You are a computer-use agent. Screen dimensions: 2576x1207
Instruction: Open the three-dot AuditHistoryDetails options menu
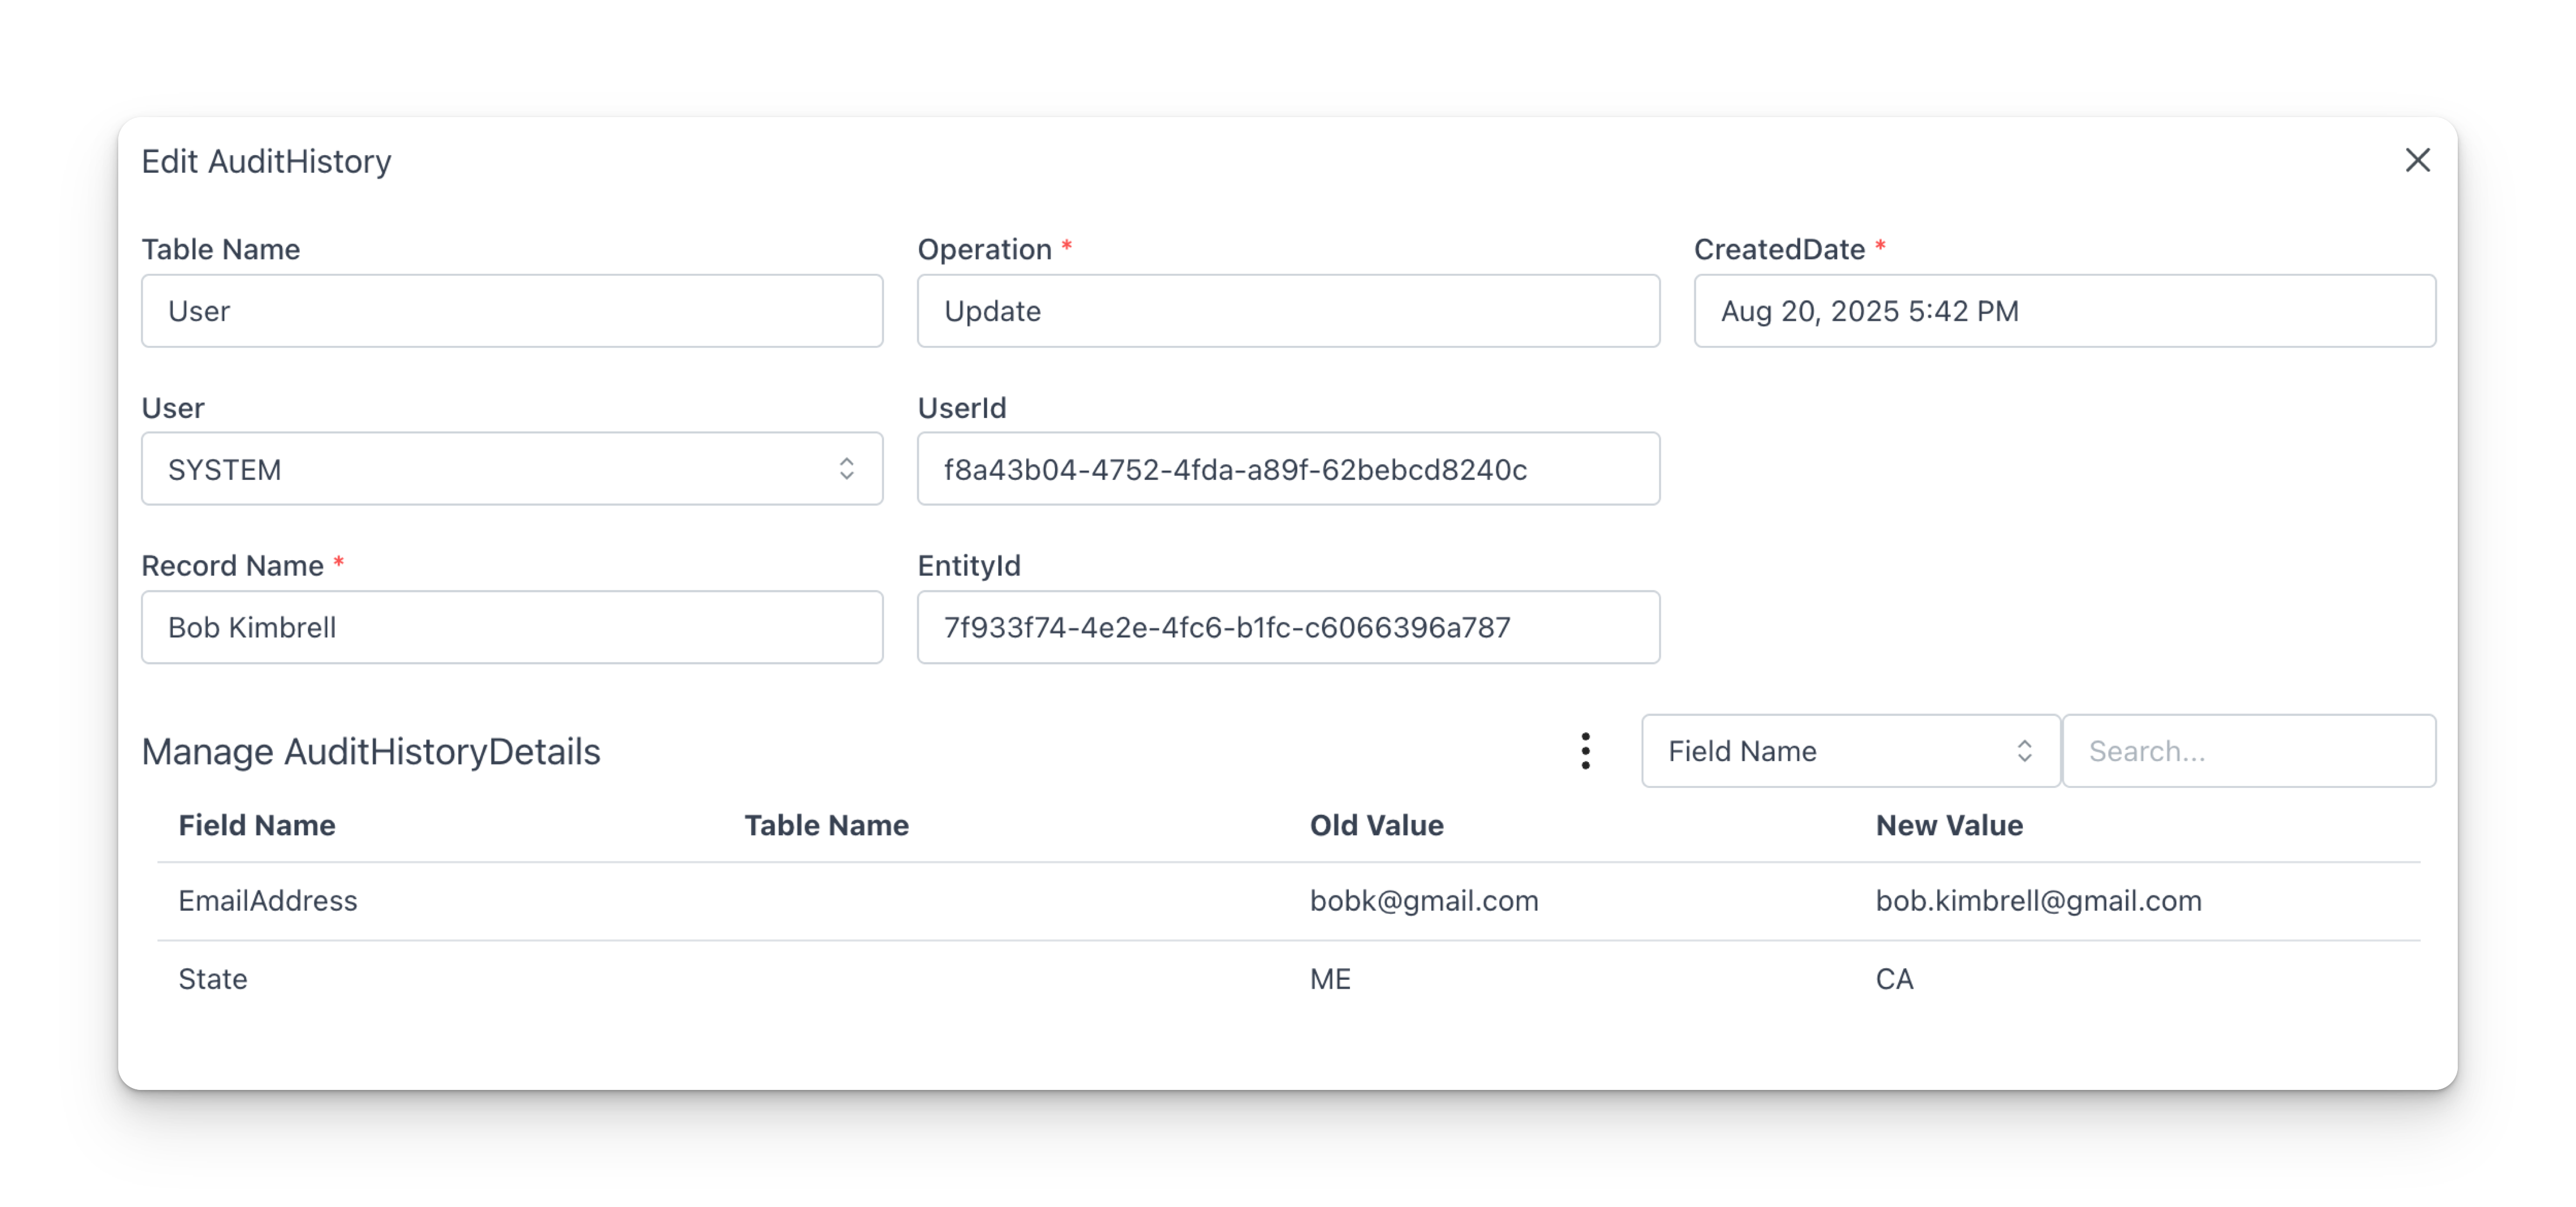1585,751
